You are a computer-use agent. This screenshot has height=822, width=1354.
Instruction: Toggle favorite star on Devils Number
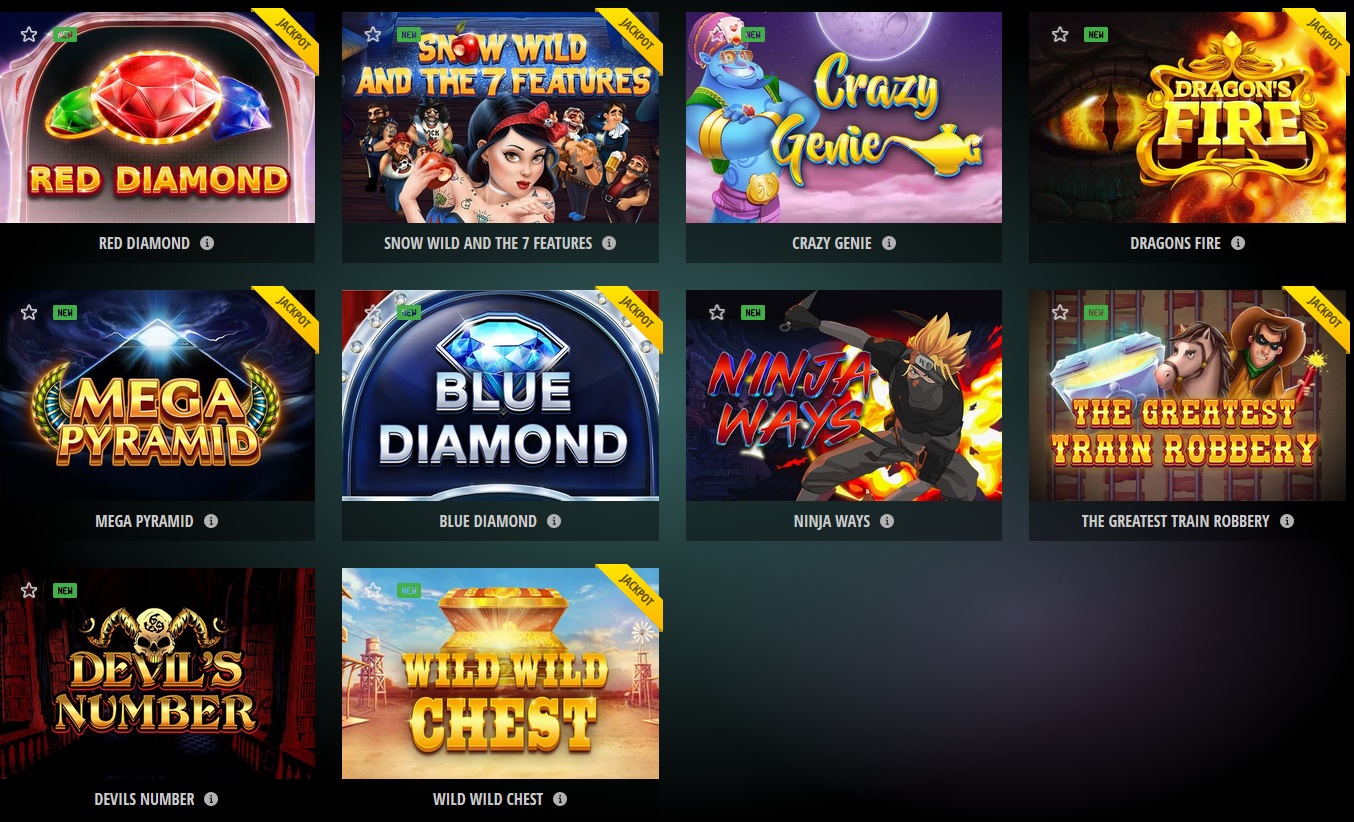tap(29, 590)
